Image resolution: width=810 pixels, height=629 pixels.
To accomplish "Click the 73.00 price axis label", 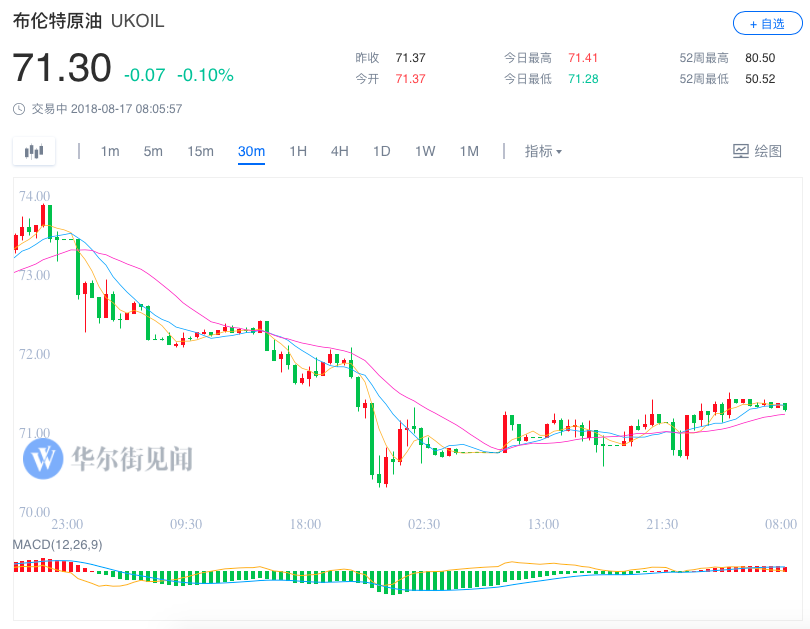I will tap(35, 275).
